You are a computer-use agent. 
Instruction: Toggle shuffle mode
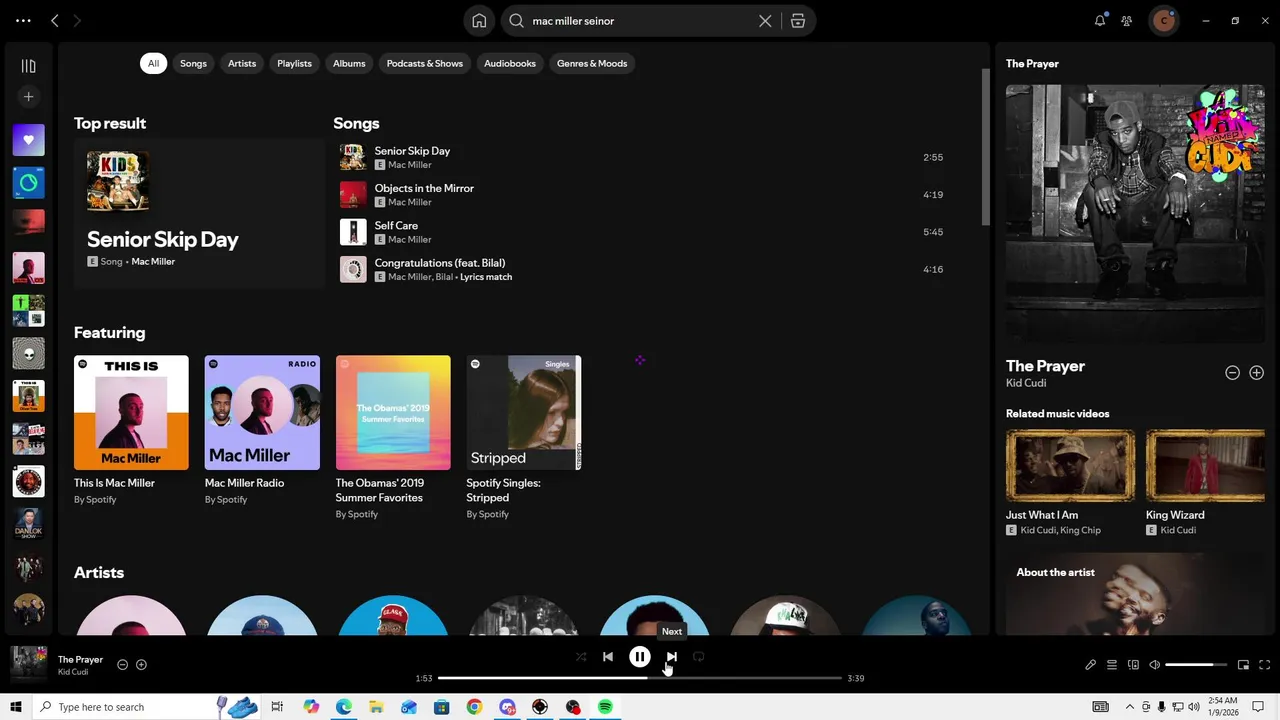tap(581, 657)
